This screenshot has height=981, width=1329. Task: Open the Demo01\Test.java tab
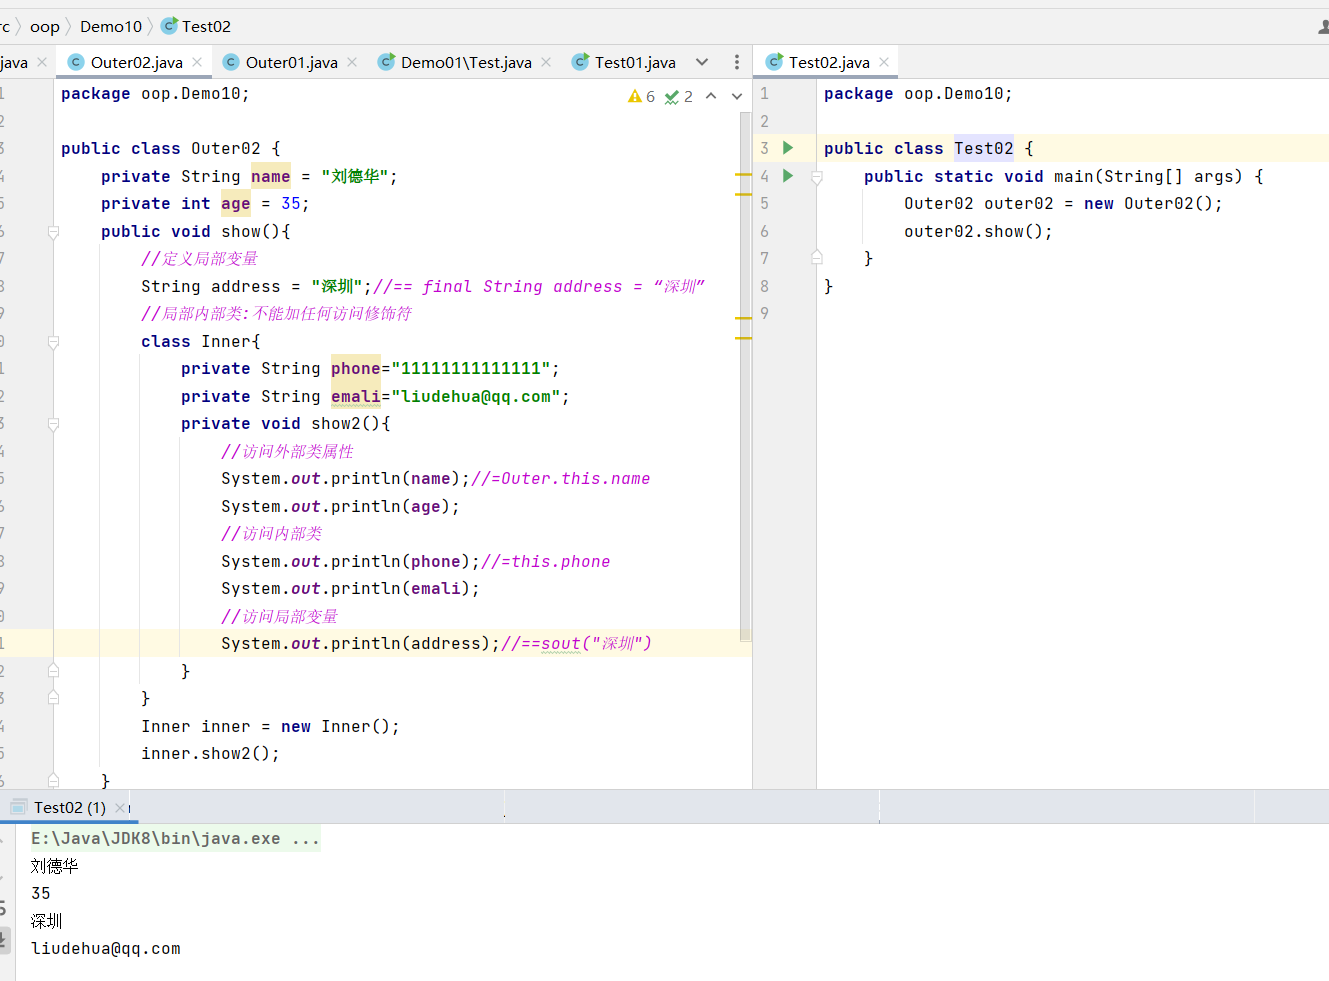465,62
